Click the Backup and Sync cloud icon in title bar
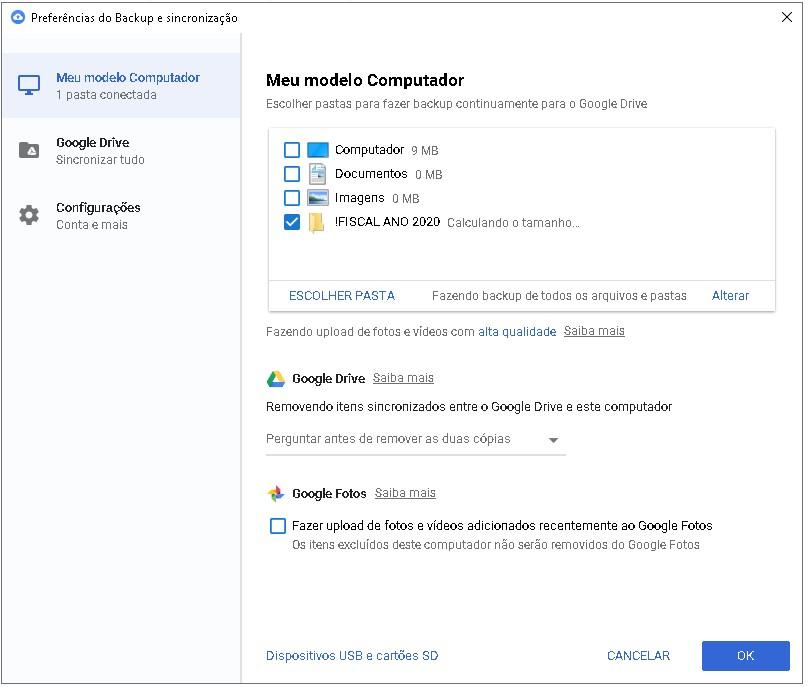The width and height of the screenshot is (812, 687). (x=18, y=18)
